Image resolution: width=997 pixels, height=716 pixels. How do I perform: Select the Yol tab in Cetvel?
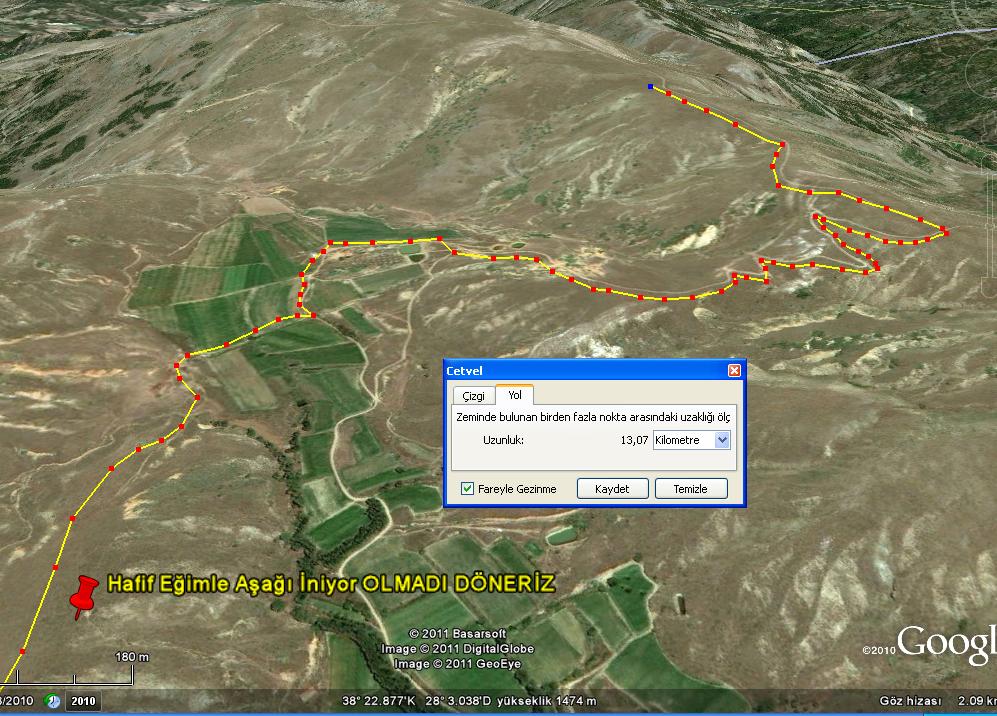click(x=515, y=395)
